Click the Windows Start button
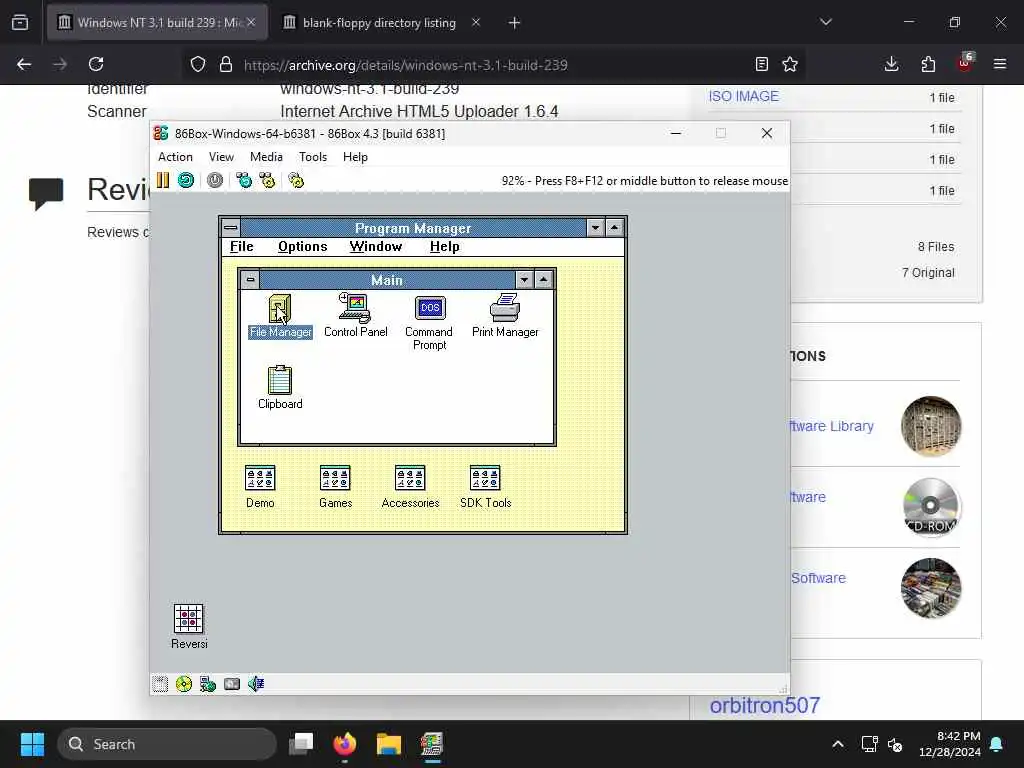Image resolution: width=1024 pixels, height=768 pixels. [x=32, y=744]
